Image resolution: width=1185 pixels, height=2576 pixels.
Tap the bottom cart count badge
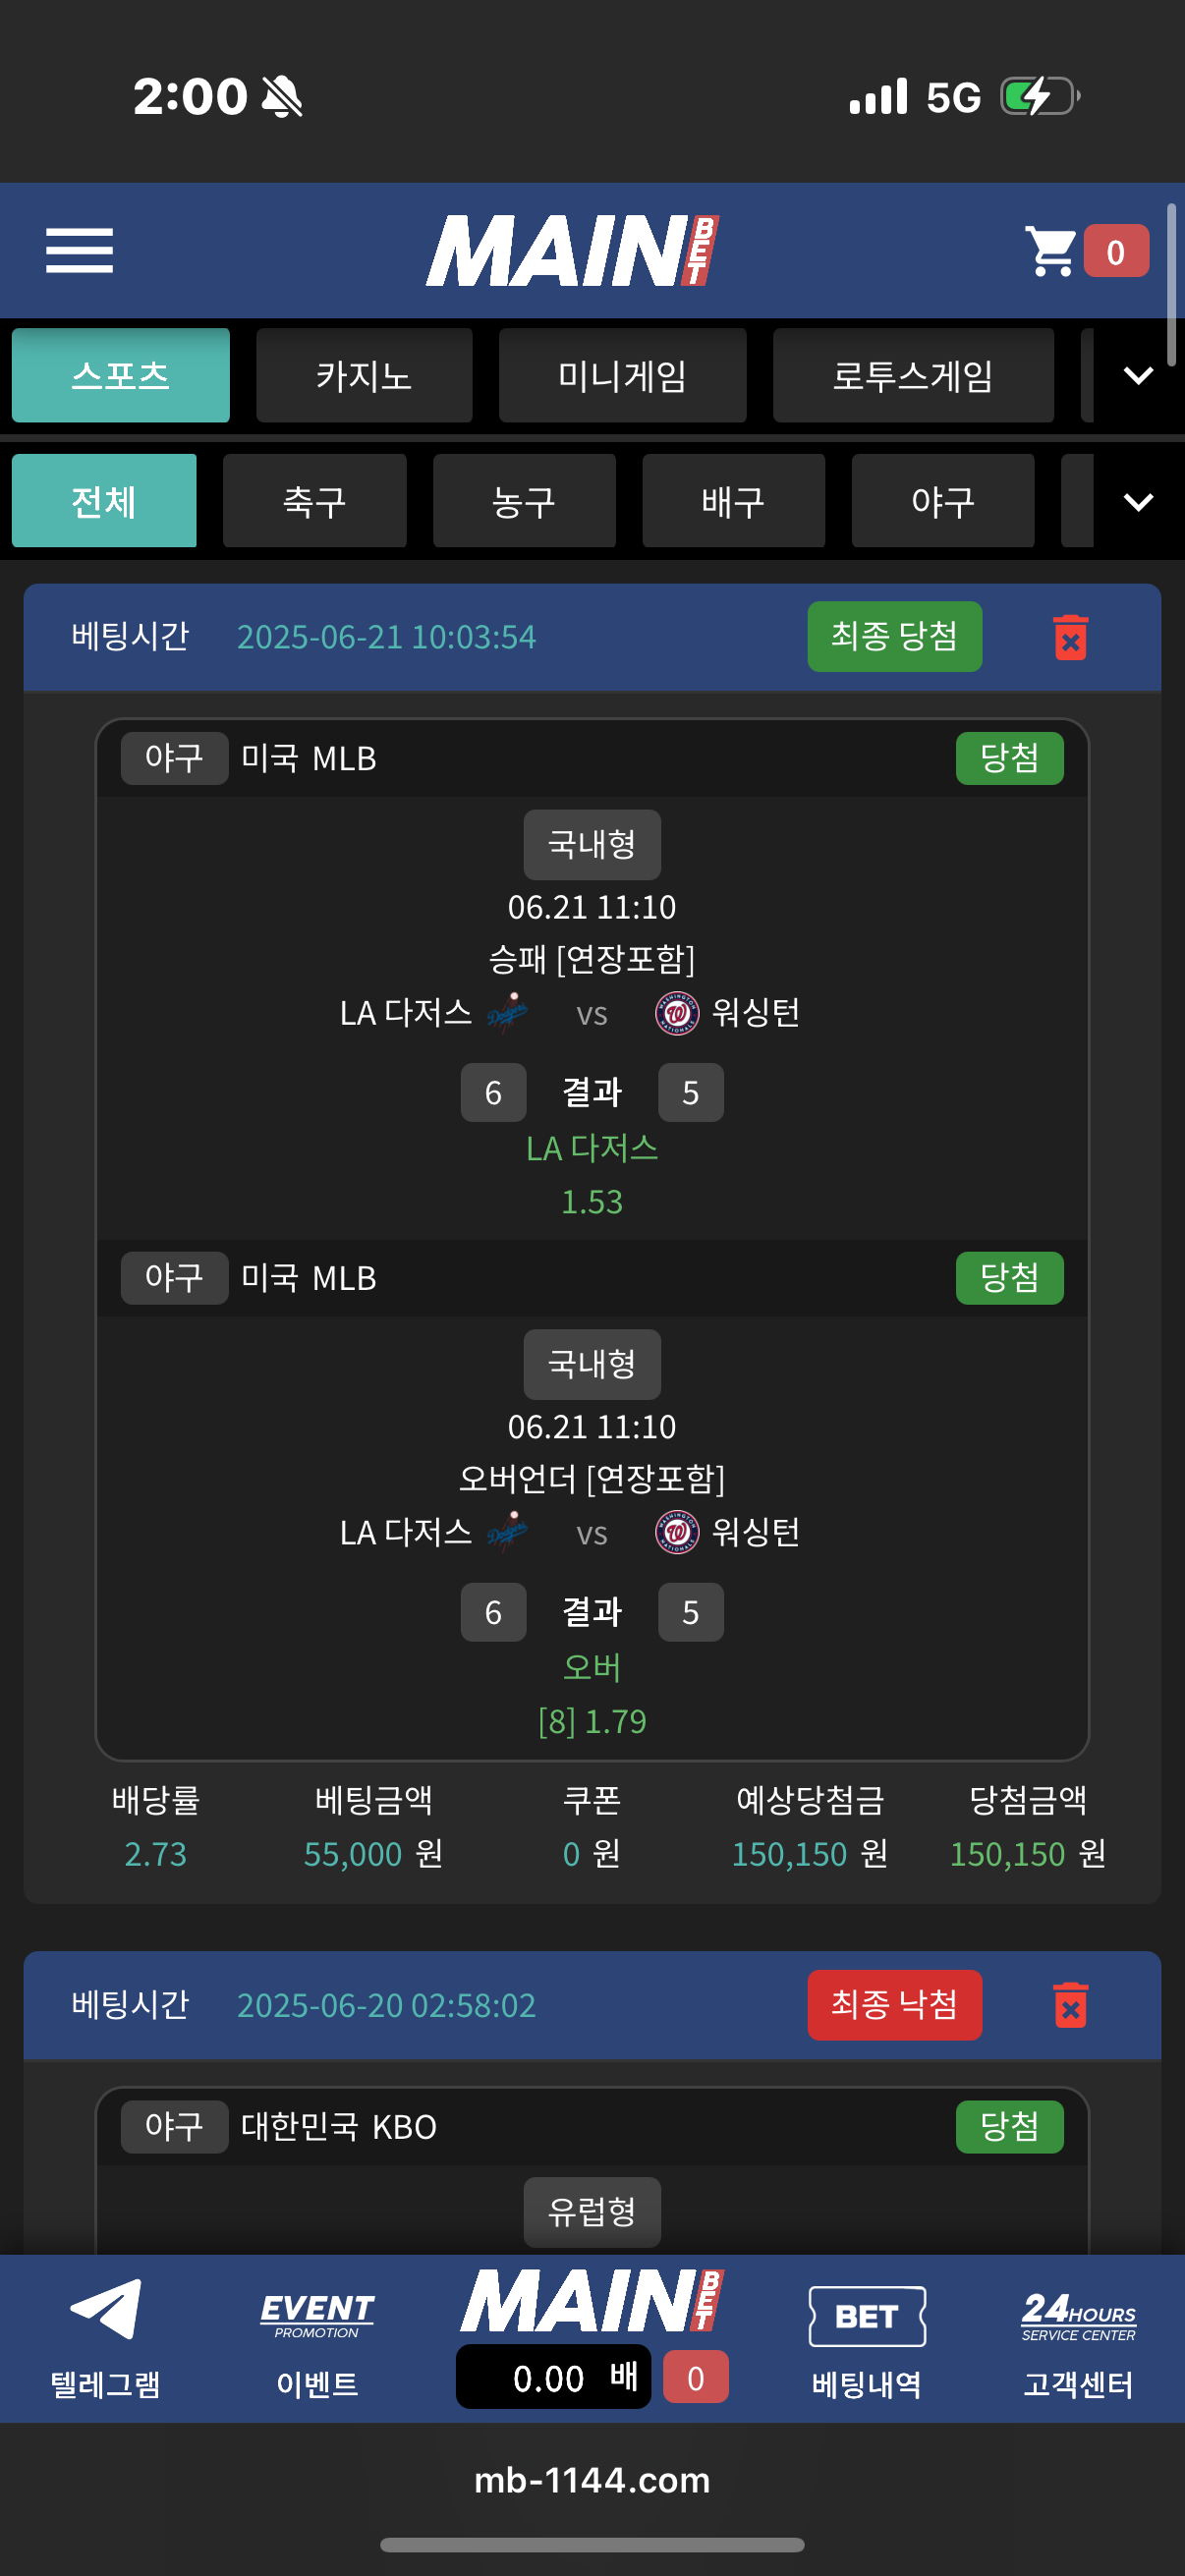point(695,2378)
